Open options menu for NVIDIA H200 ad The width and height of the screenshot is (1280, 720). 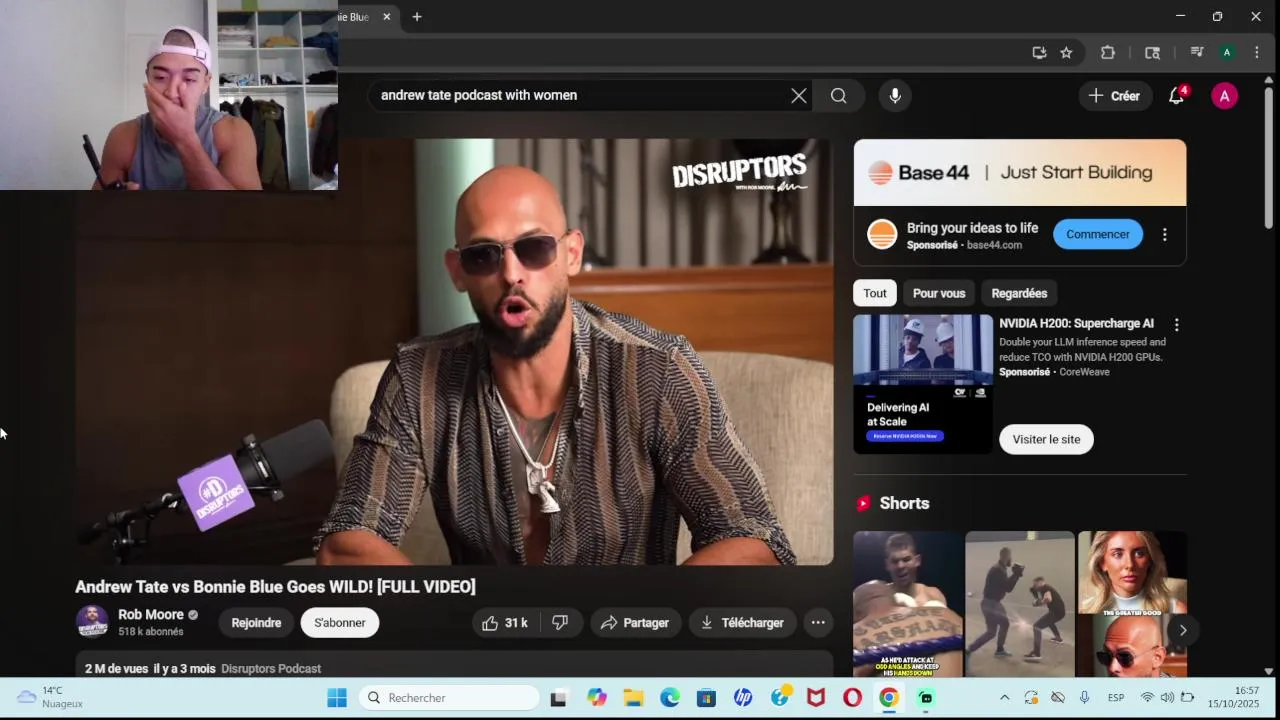[1177, 325]
